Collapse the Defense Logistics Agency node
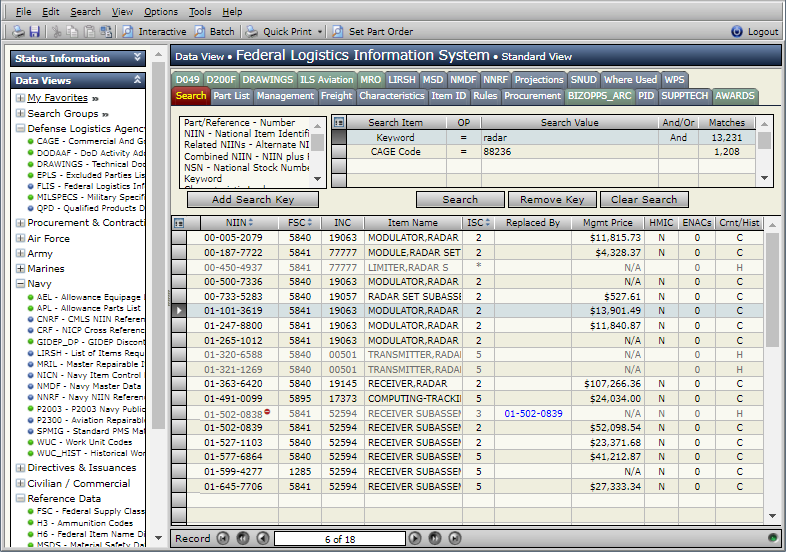Viewport: 786px width, 552px height. 20,128
